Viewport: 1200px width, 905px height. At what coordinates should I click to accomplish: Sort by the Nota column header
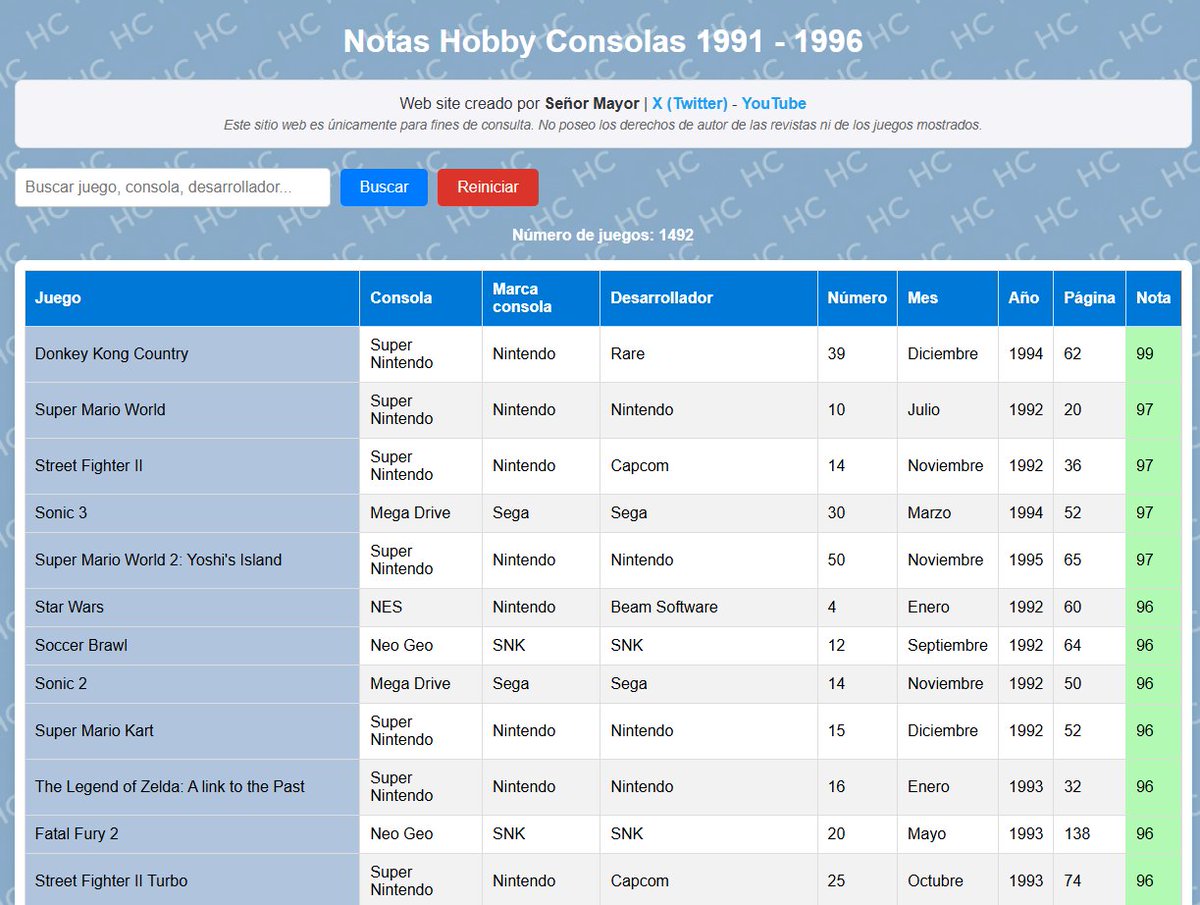pyautogui.click(x=1153, y=298)
